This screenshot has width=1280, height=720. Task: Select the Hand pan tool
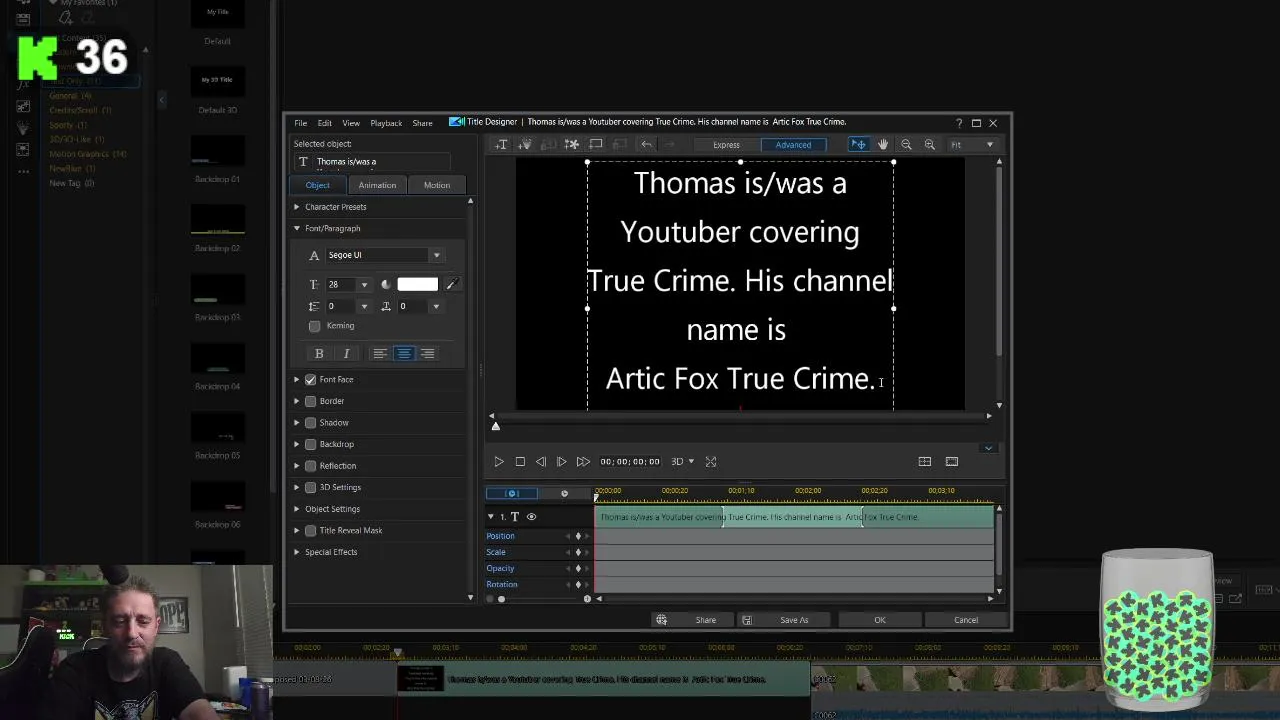(x=883, y=145)
